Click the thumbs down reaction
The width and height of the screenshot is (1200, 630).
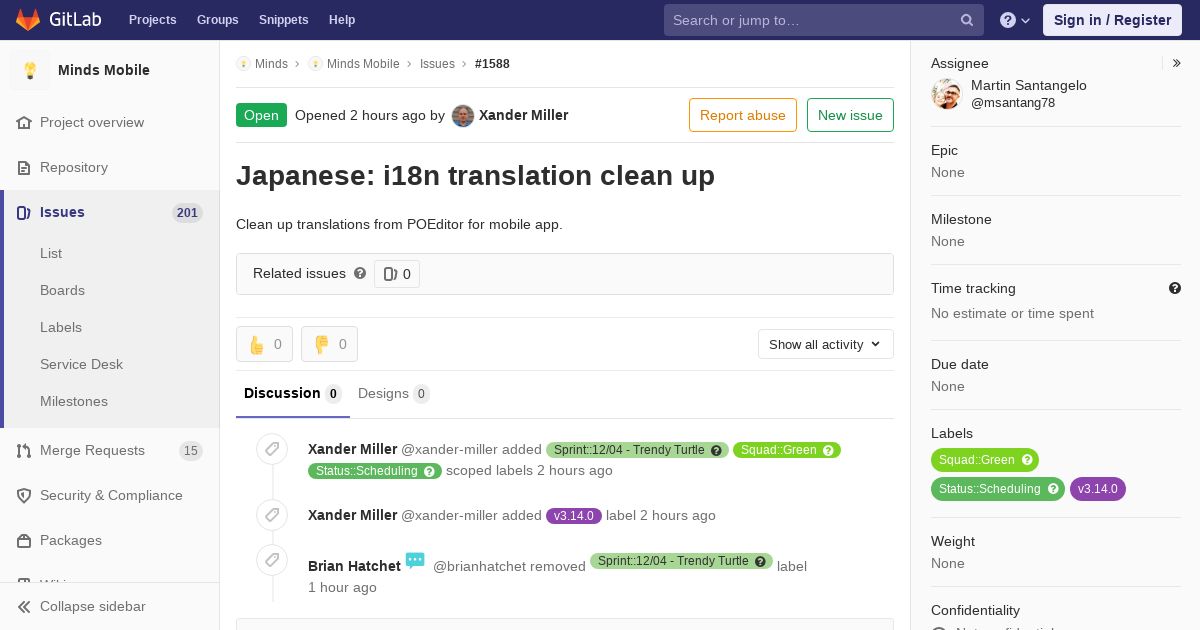coord(329,344)
